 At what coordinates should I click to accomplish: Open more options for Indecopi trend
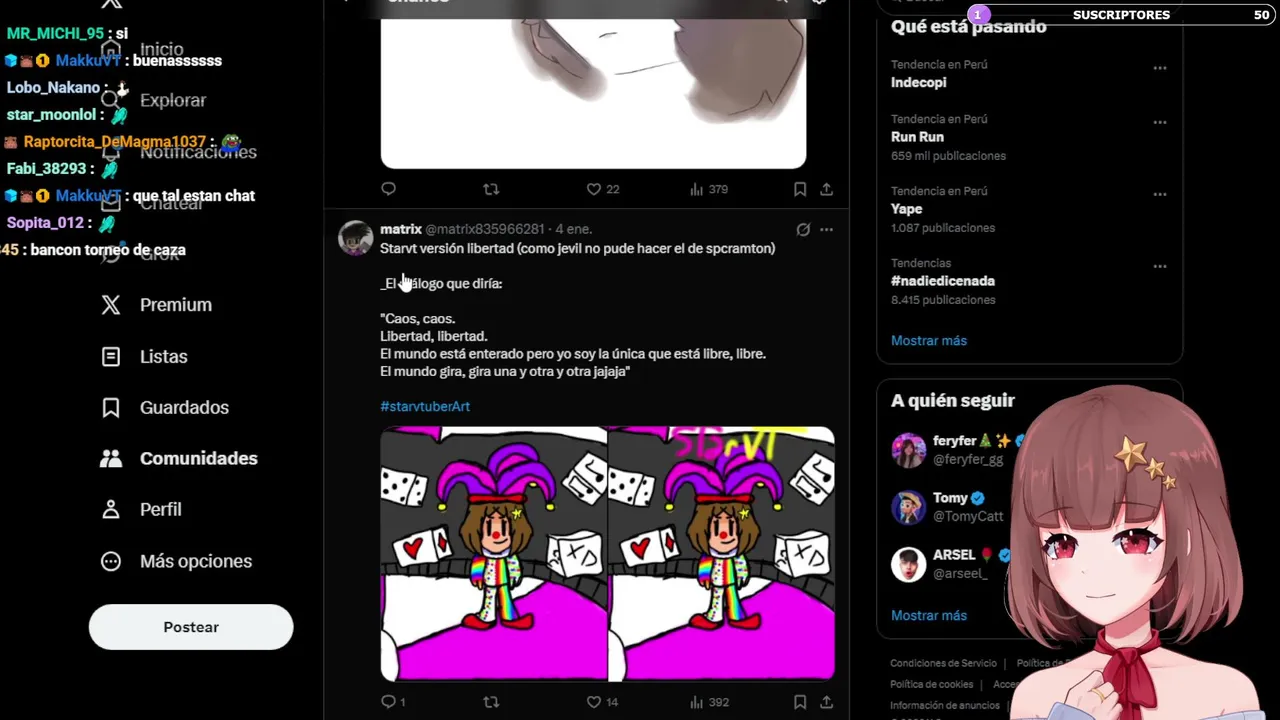coord(1160,68)
